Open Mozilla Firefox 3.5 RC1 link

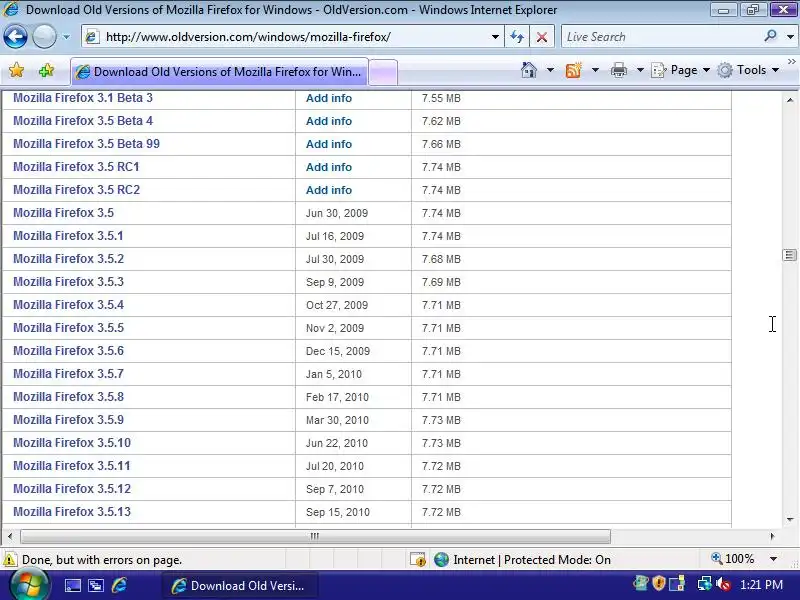[76, 167]
